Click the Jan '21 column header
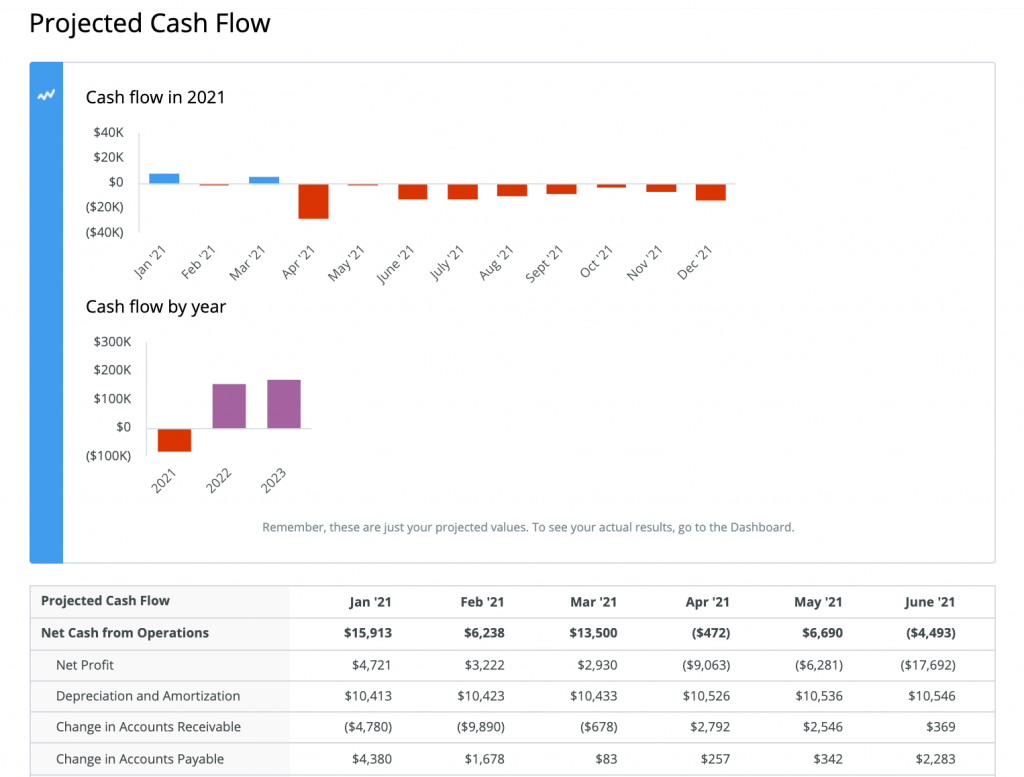 pos(371,602)
